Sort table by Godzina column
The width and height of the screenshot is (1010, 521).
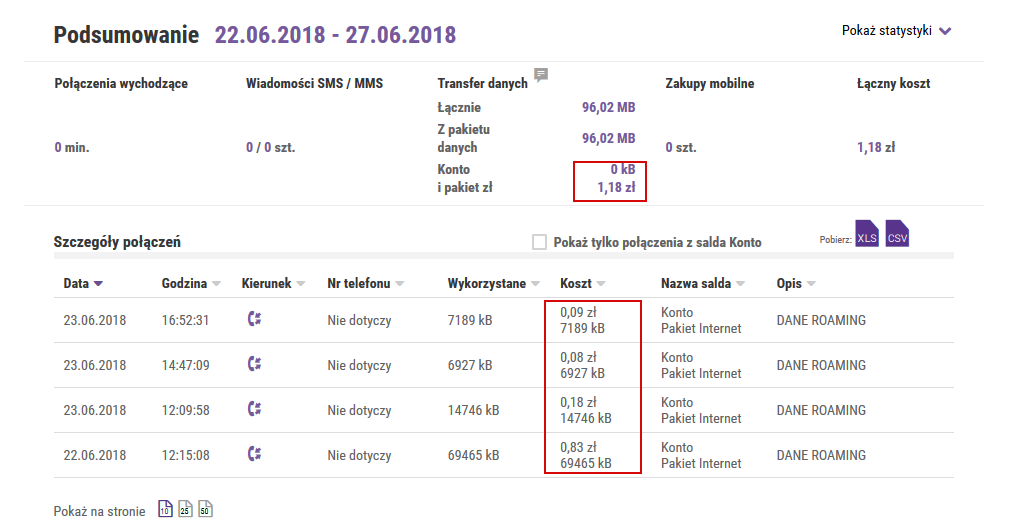click(191, 283)
